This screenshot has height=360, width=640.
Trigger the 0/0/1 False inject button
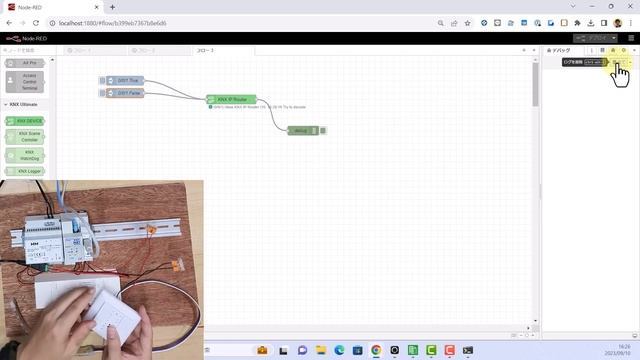tap(102, 93)
